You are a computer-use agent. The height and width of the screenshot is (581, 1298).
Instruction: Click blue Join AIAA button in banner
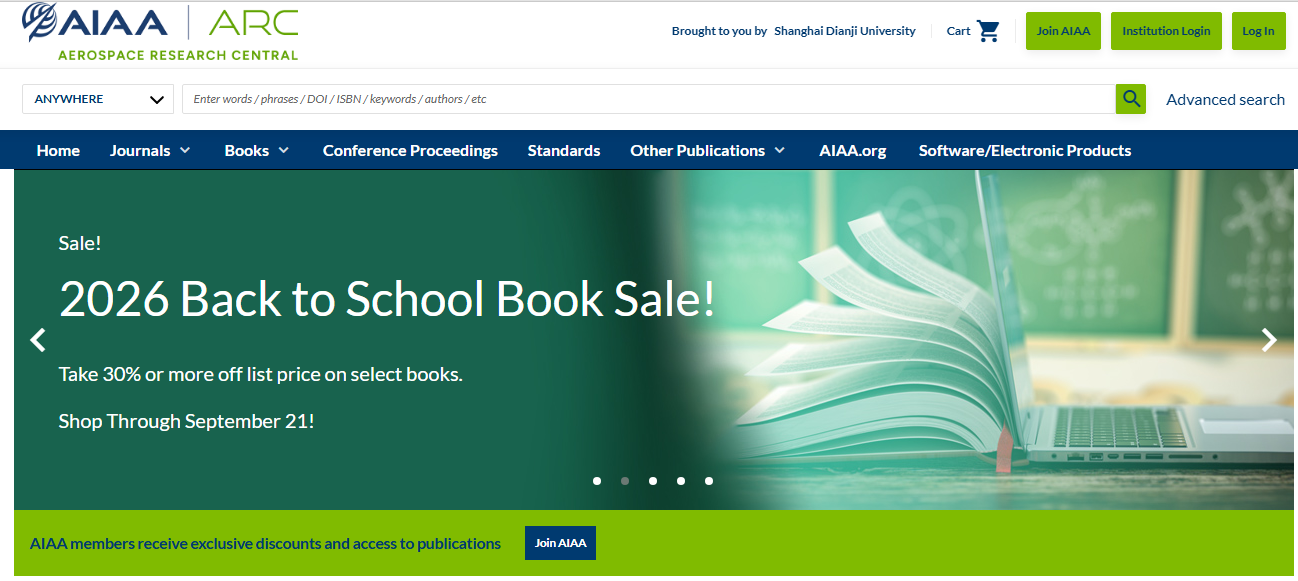point(560,543)
